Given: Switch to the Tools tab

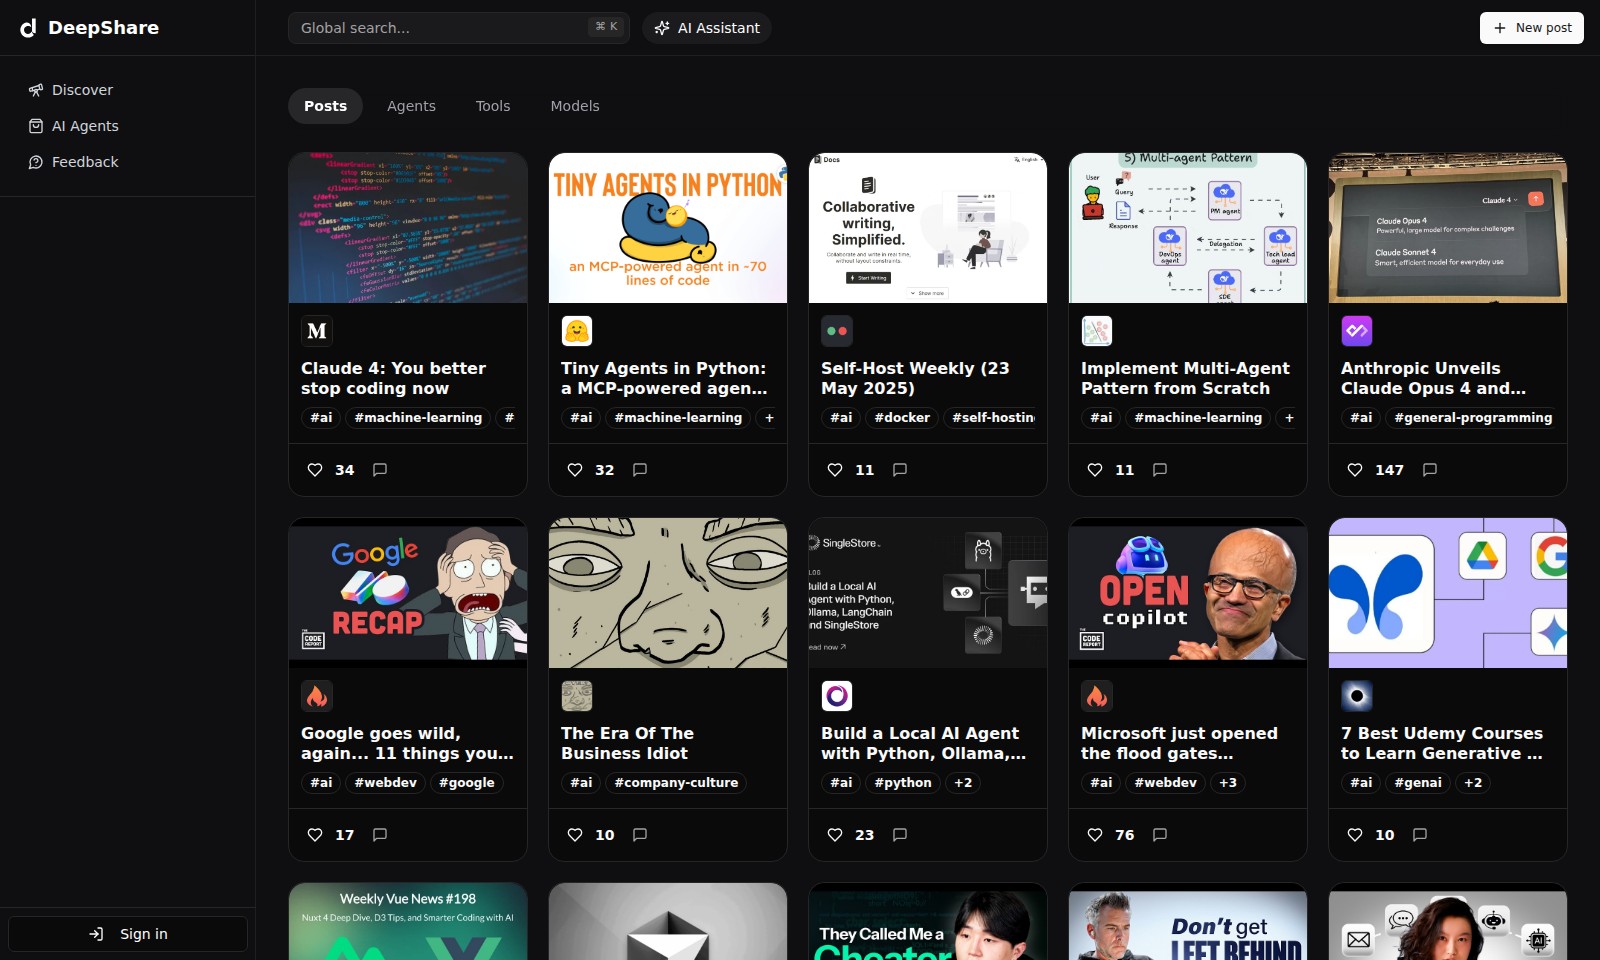Looking at the screenshot, I should [493, 106].
